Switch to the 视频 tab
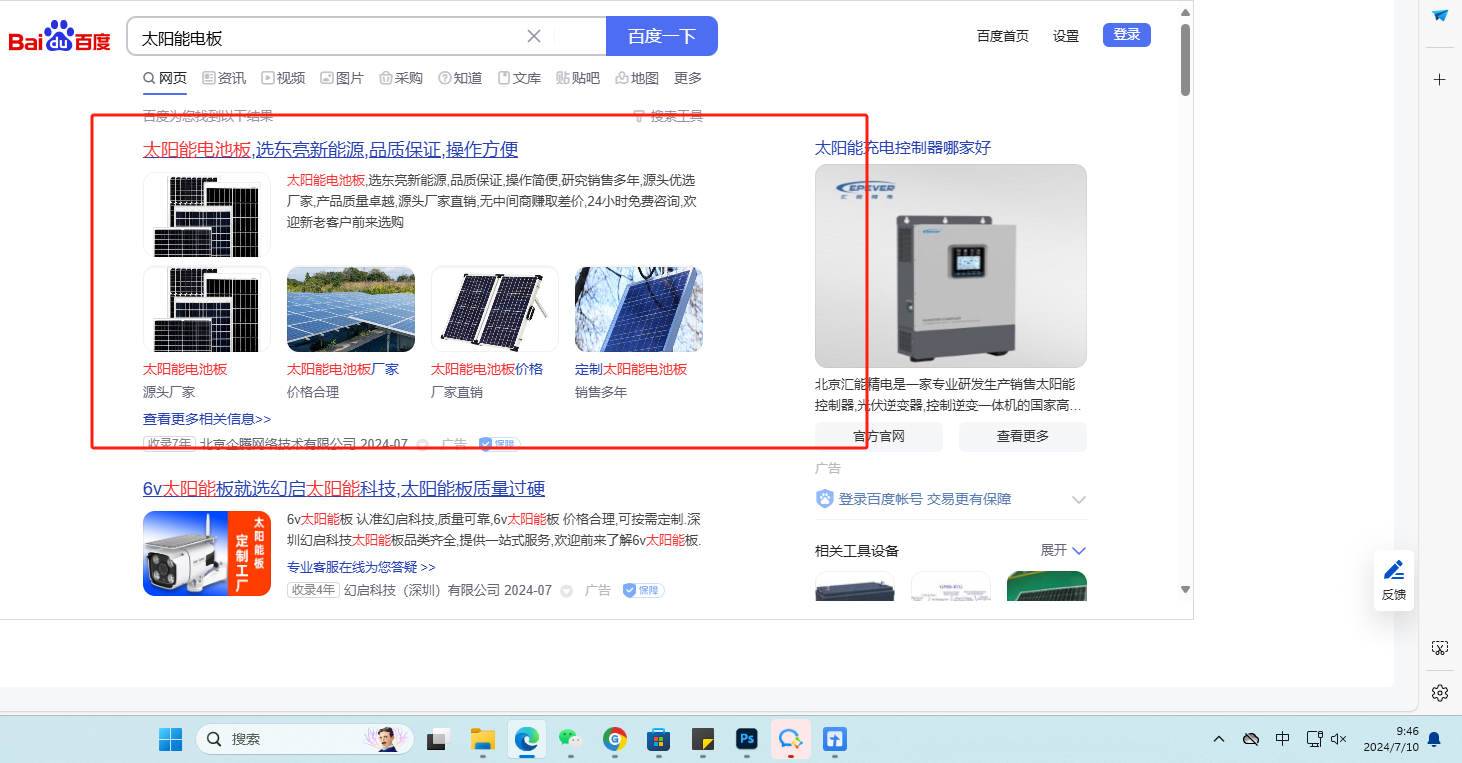The image size is (1462, 763). (283, 78)
